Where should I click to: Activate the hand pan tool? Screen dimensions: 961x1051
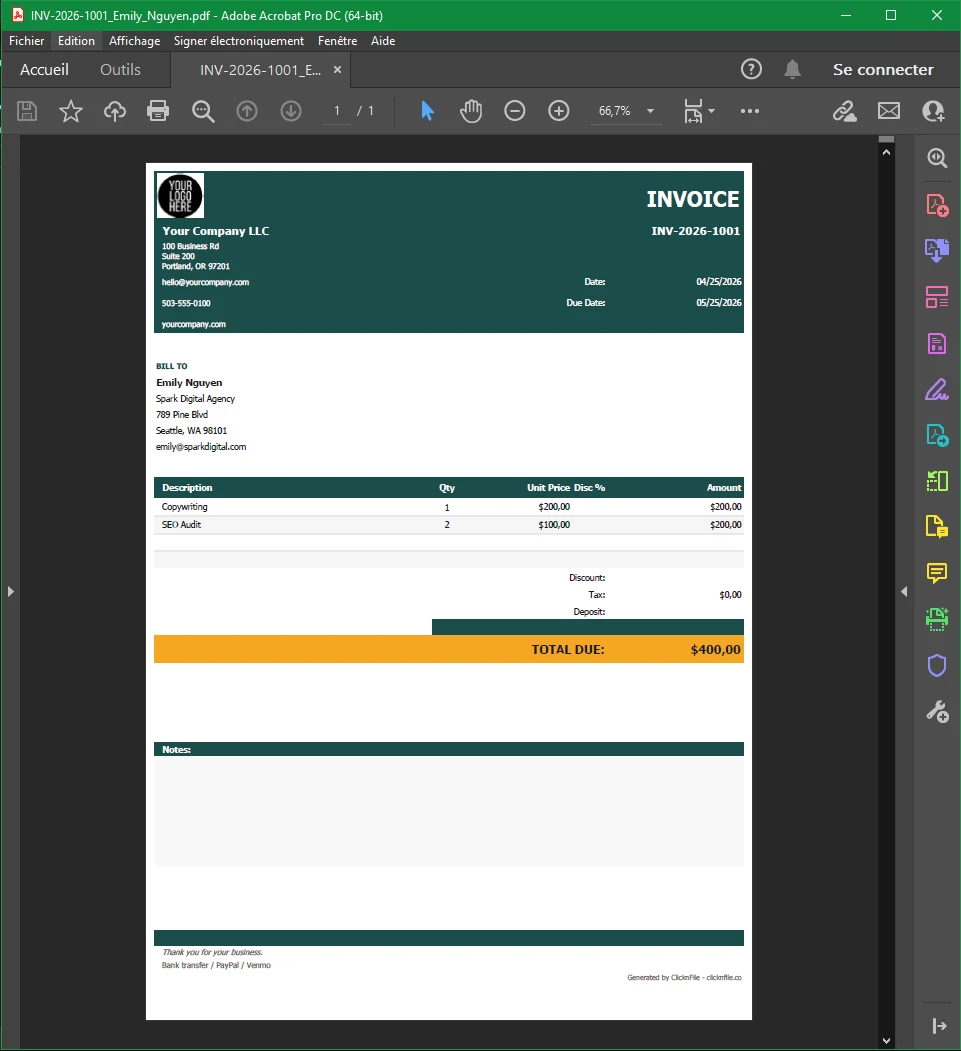tap(471, 111)
